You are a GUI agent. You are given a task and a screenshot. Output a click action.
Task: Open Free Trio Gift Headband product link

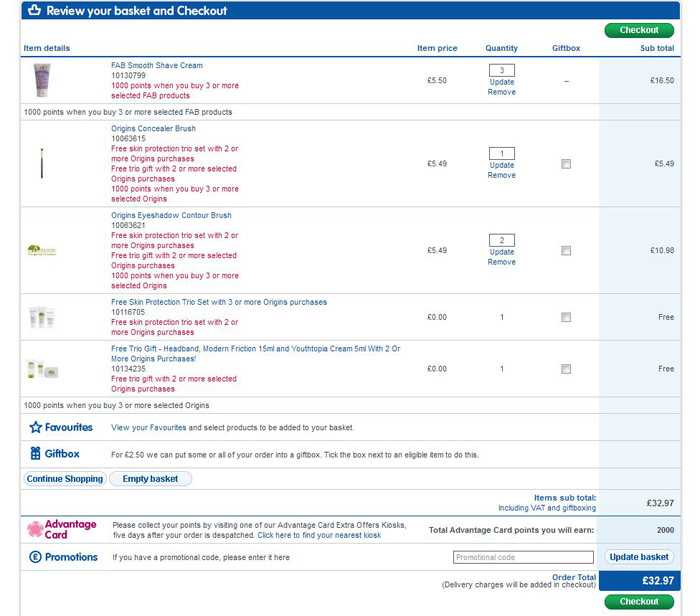point(256,354)
